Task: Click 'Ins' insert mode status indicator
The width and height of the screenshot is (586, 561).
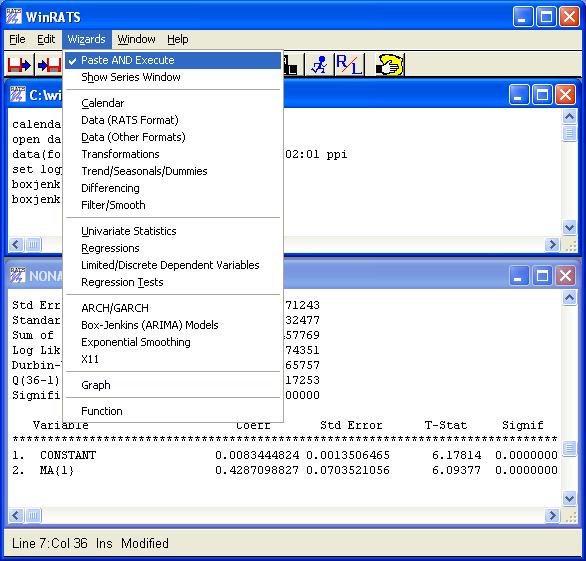Action: (x=104, y=543)
